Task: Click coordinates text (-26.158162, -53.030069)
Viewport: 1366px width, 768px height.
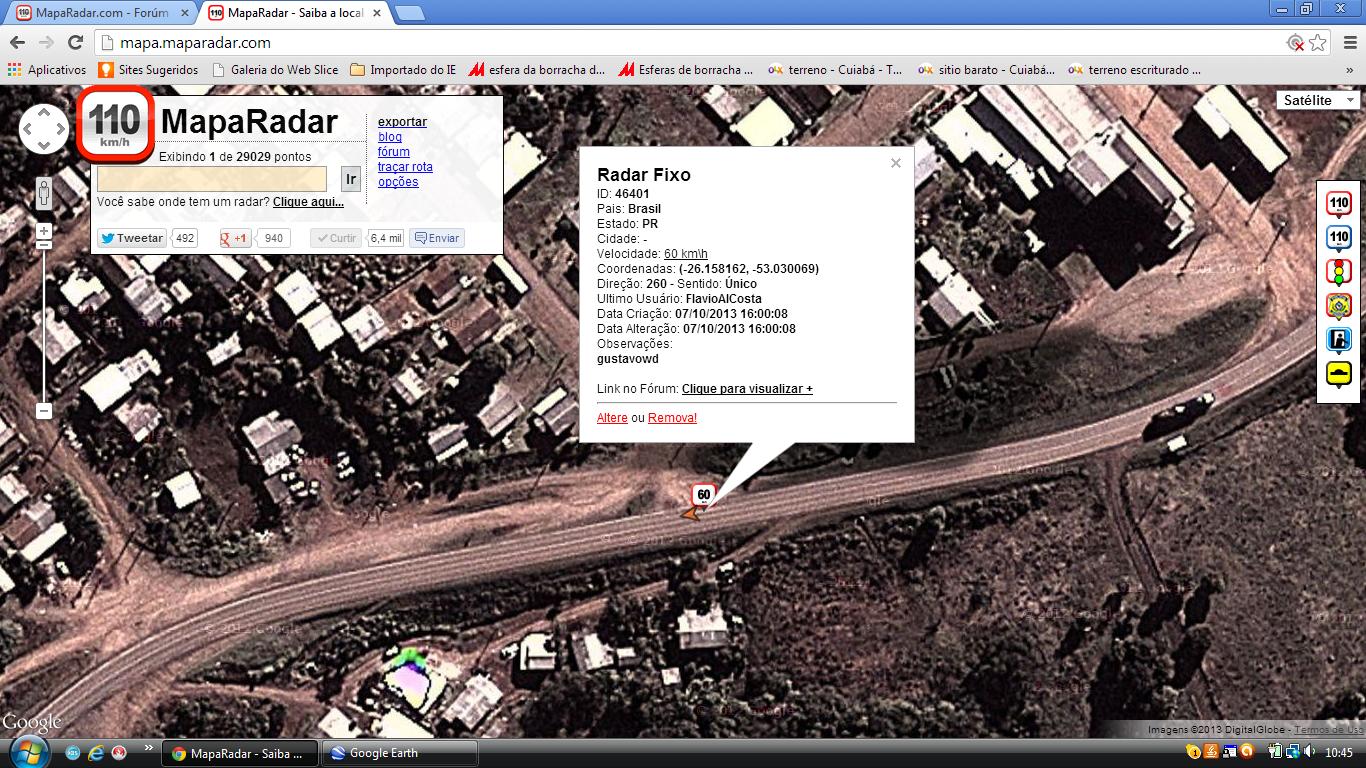Action: point(748,269)
